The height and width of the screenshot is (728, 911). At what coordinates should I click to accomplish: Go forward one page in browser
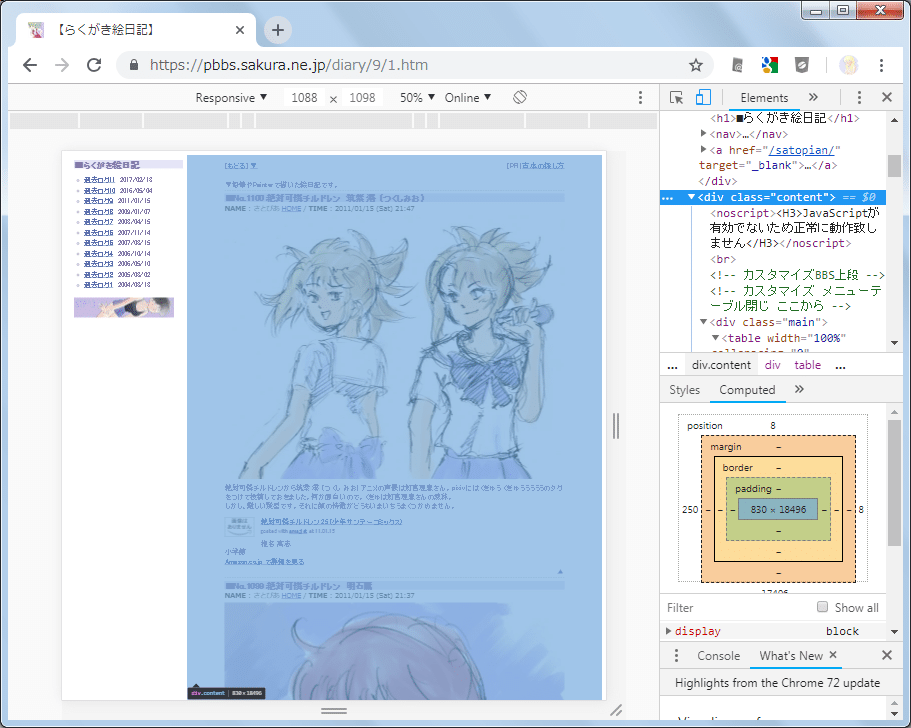tap(62, 65)
